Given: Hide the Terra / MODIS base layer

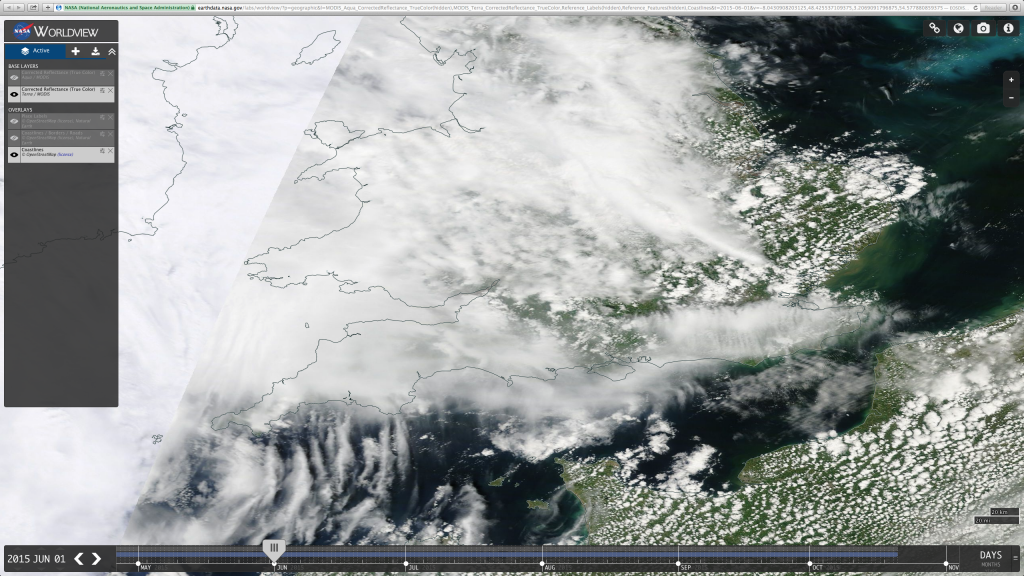Looking at the screenshot, I should [14, 94].
